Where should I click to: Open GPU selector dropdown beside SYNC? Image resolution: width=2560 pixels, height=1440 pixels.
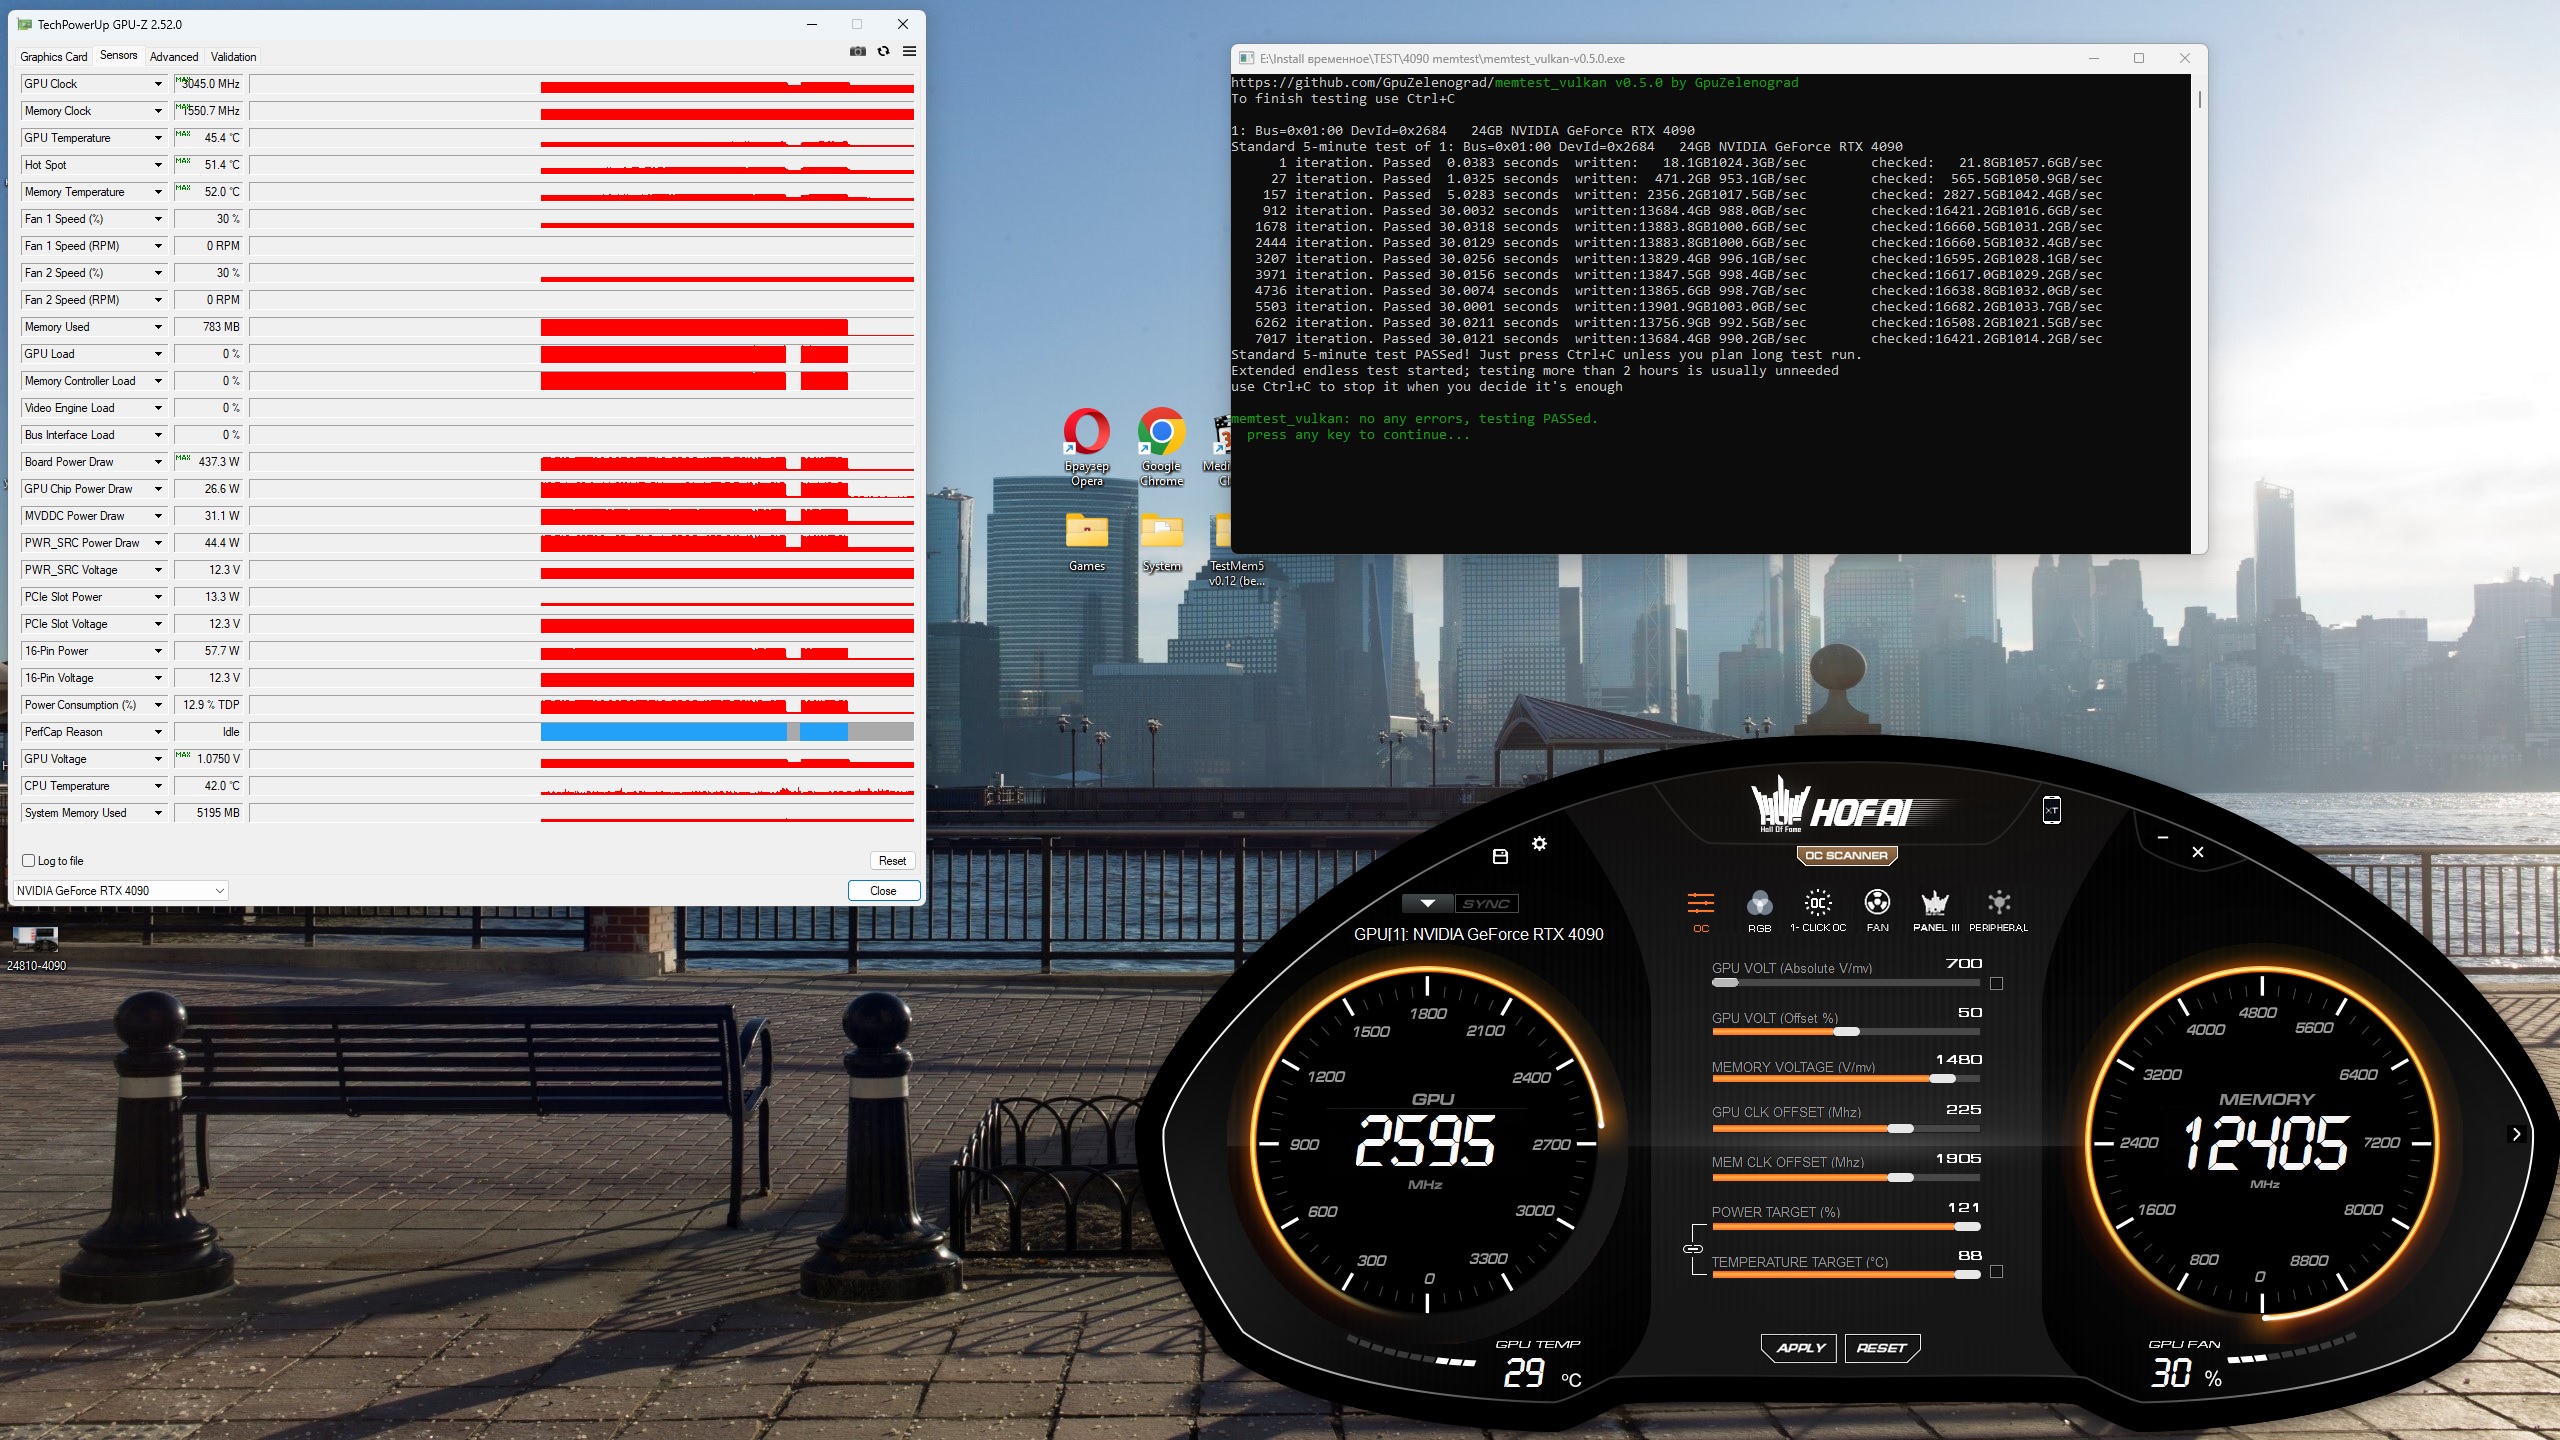(x=1427, y=903)
